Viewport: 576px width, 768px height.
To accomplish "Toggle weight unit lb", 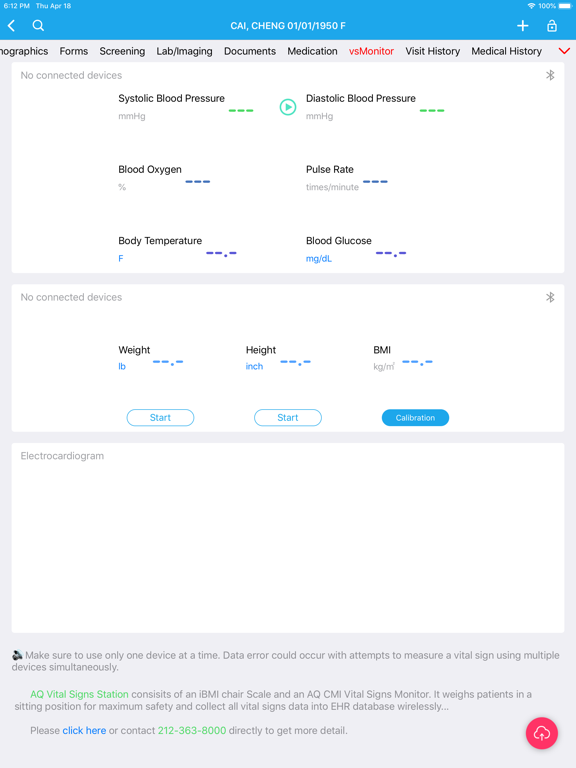I will 122,366.
